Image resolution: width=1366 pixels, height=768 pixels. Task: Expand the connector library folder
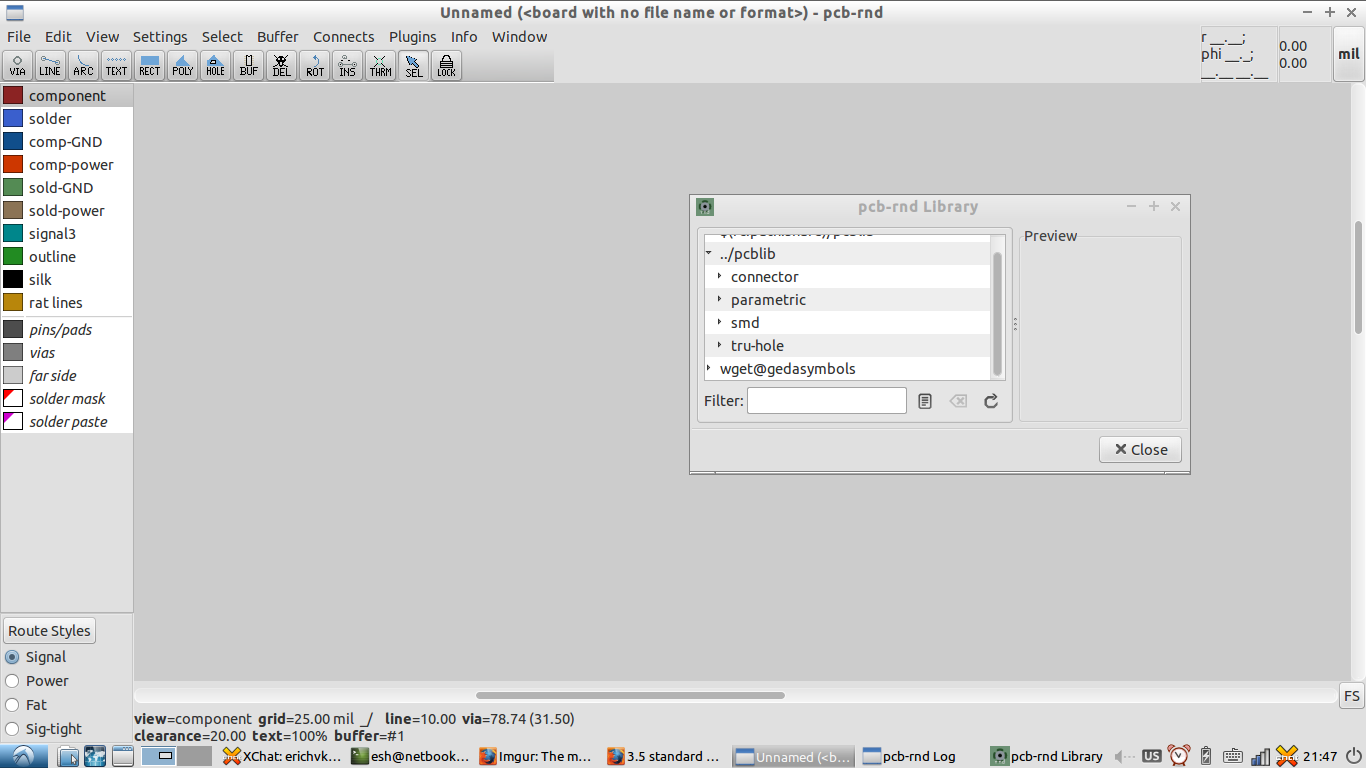[720, 277]
